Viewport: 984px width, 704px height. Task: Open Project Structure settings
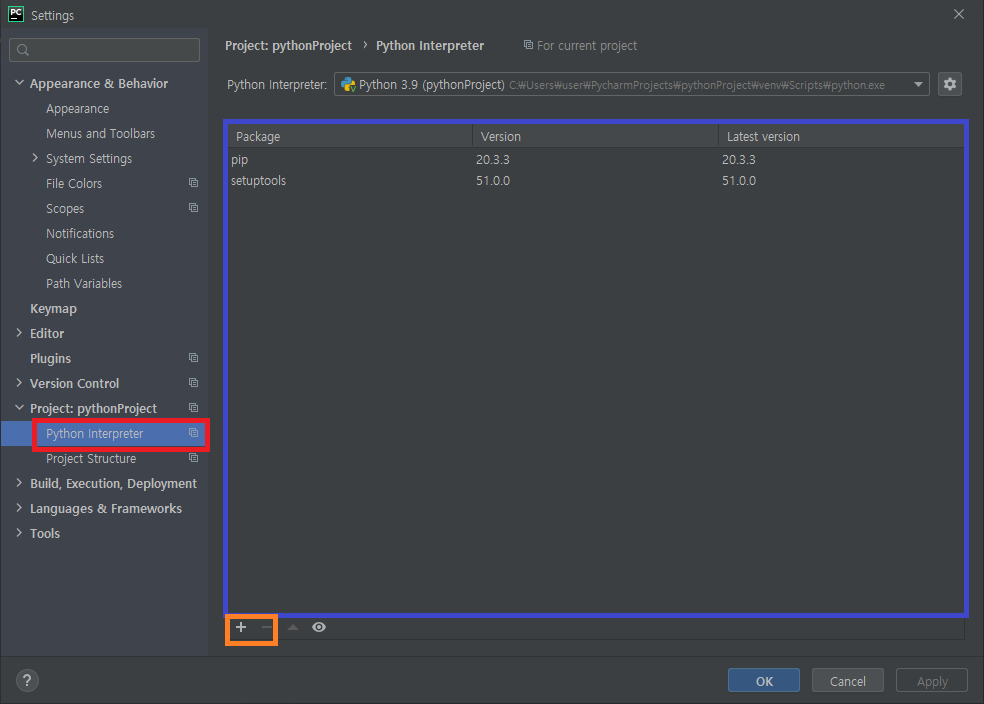tap(91, 459)
